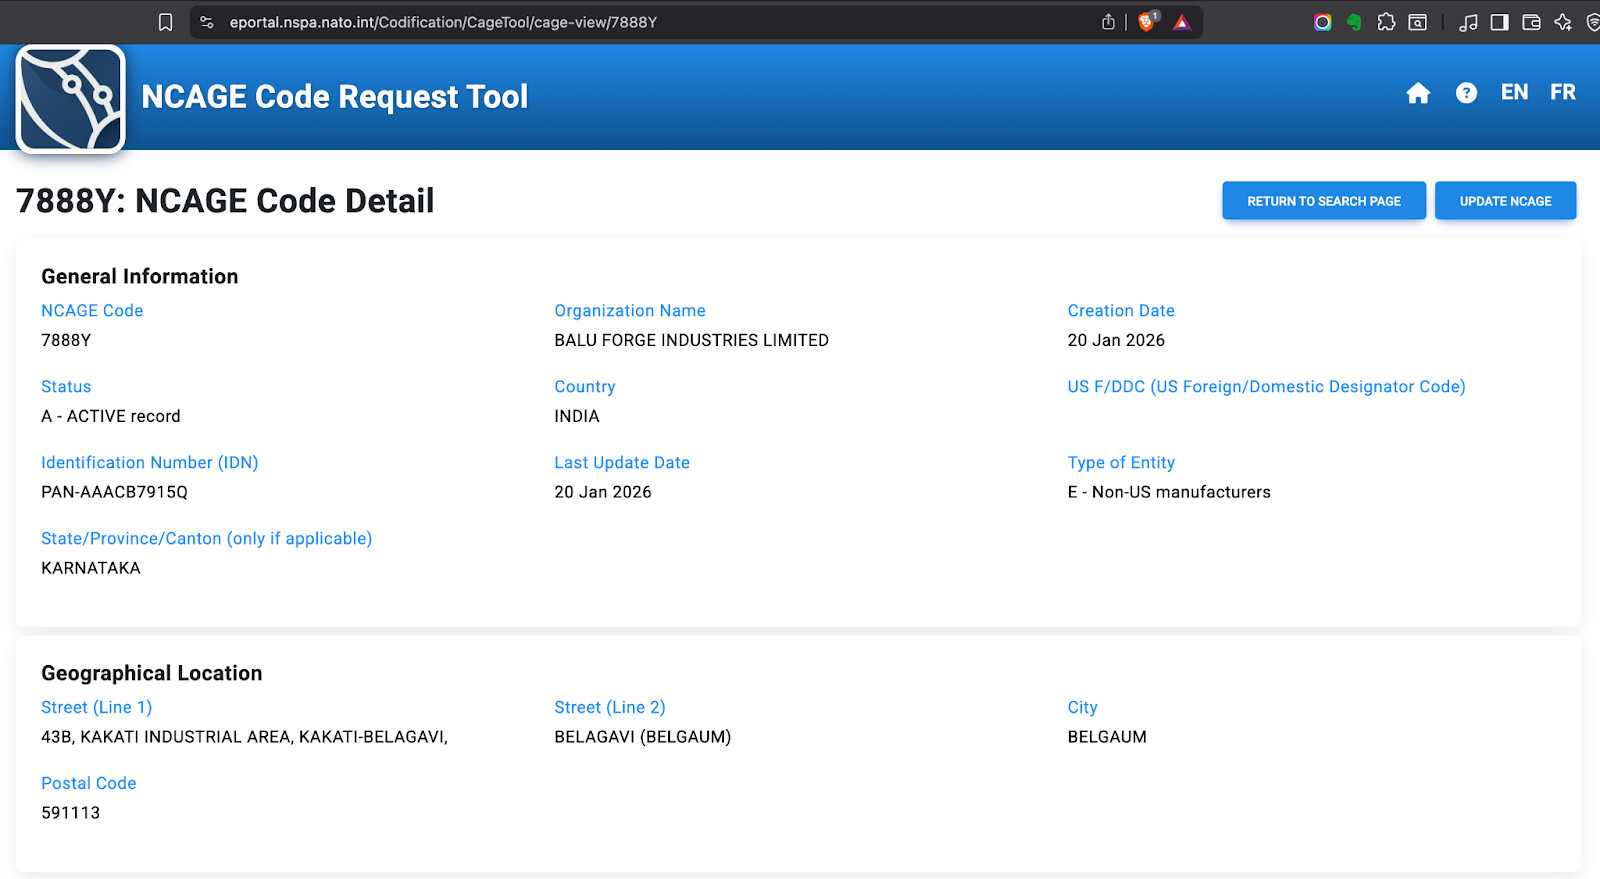Screen dimensions: 1600x879
Task: Open the Evernote elephant extension
Action: coord(1354,22)
